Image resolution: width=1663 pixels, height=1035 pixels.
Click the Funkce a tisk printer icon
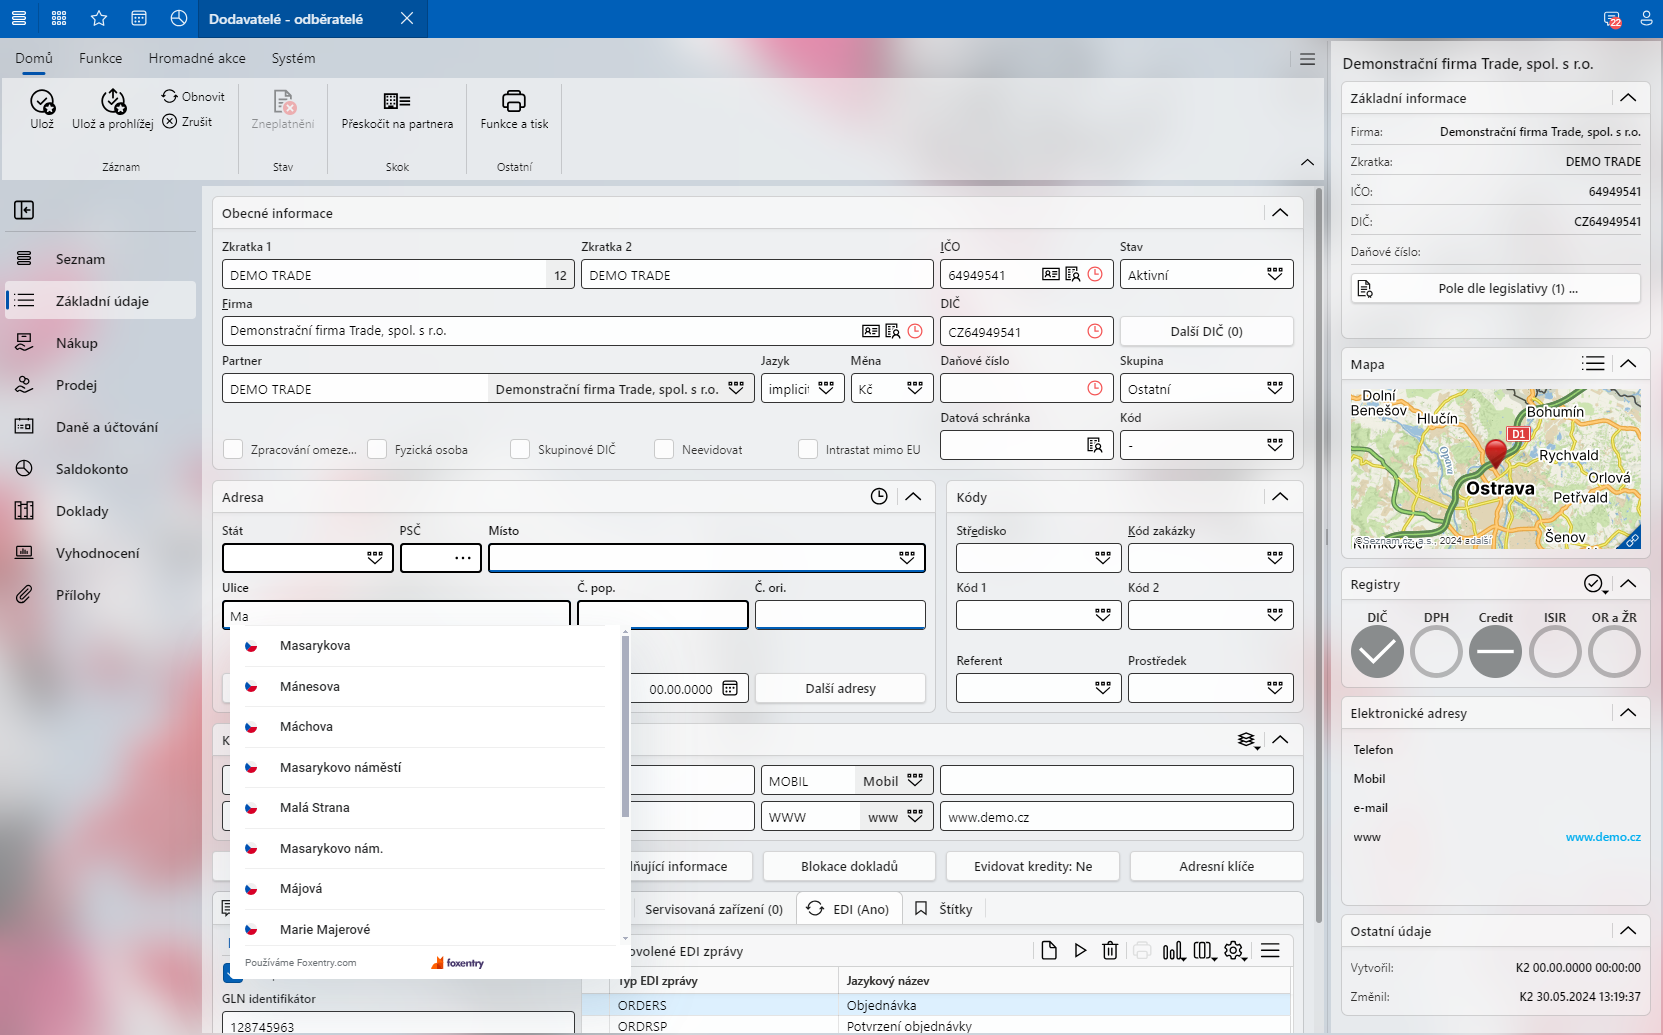[513, 101]
